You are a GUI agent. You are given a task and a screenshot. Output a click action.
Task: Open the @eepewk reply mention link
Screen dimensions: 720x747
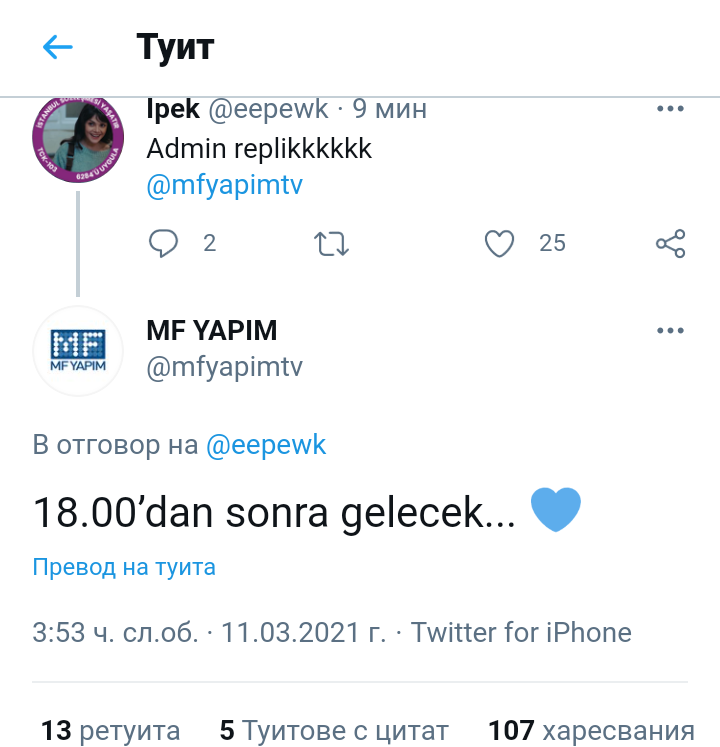[x=266, y=445]
